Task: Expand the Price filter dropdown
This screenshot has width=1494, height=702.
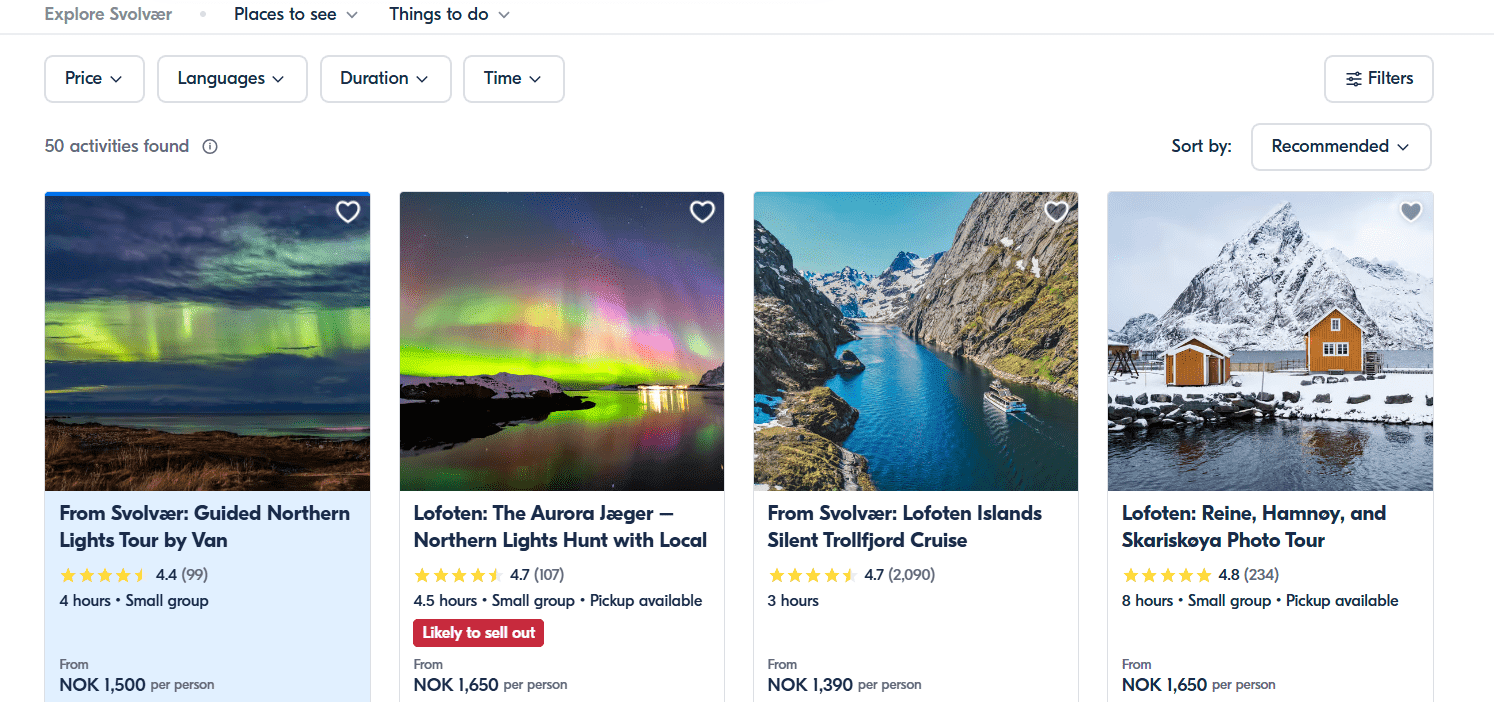Action: coord(94,79)
